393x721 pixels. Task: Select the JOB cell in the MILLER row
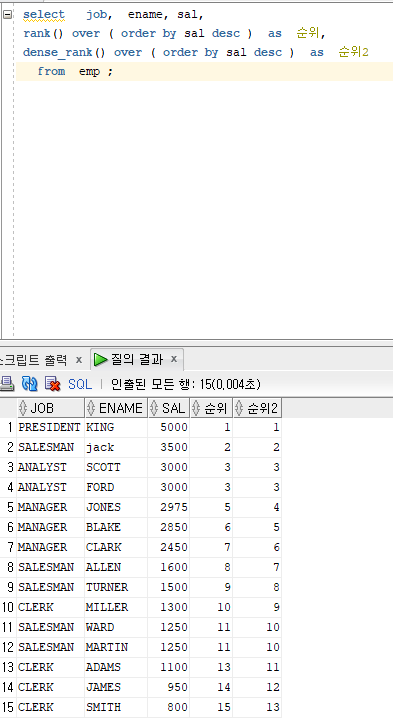[x=51, y=607]
